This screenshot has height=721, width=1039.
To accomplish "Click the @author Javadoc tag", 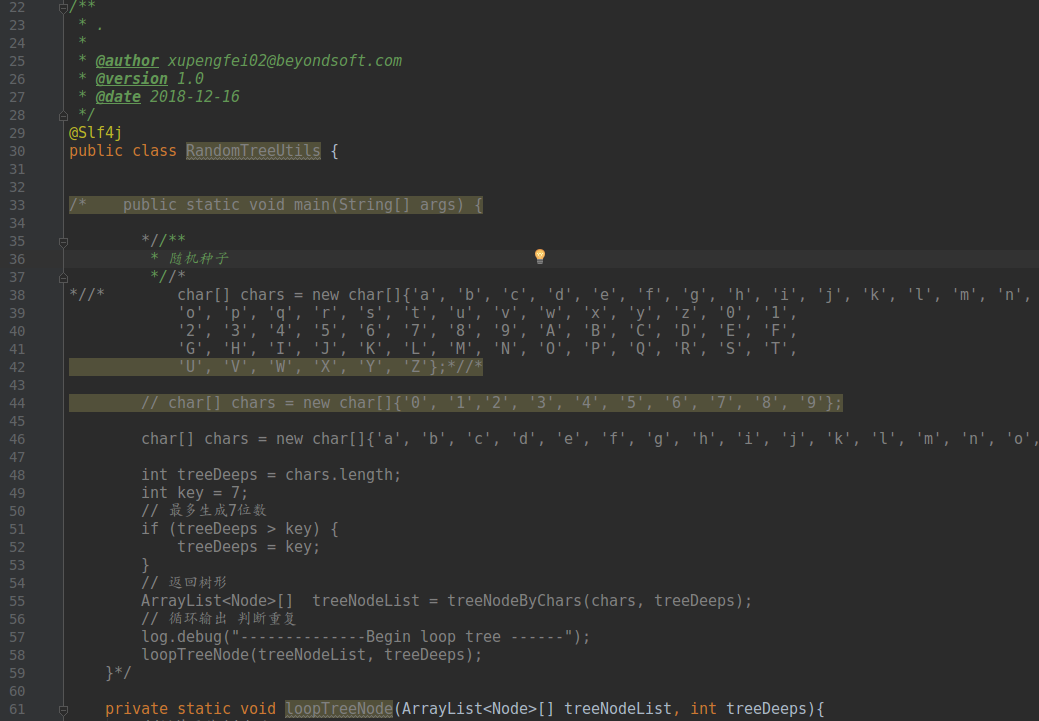I will pyautogui.click(x=127, y=61).
